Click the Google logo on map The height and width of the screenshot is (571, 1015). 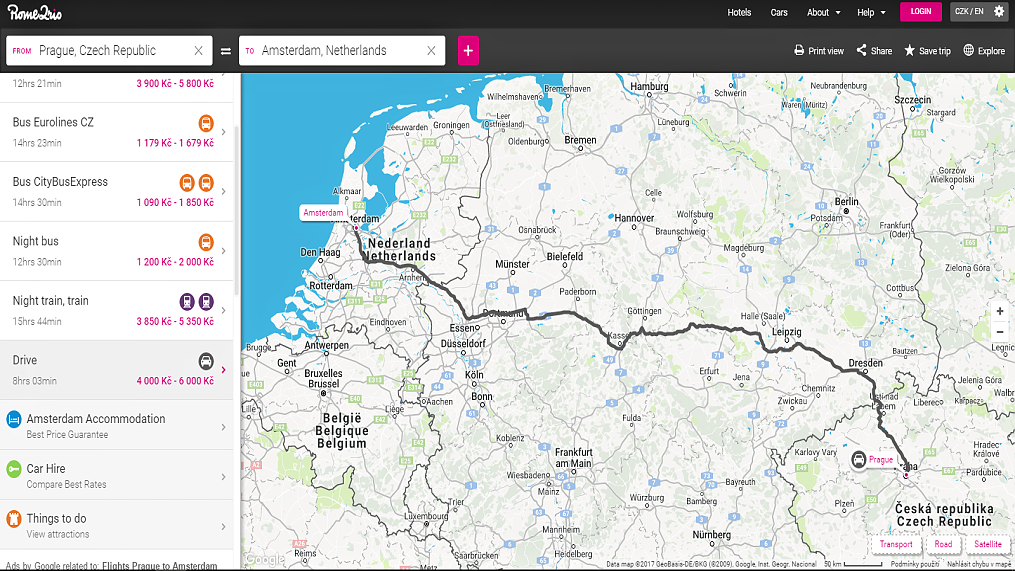pyautogui.click(x=265, y=559)
